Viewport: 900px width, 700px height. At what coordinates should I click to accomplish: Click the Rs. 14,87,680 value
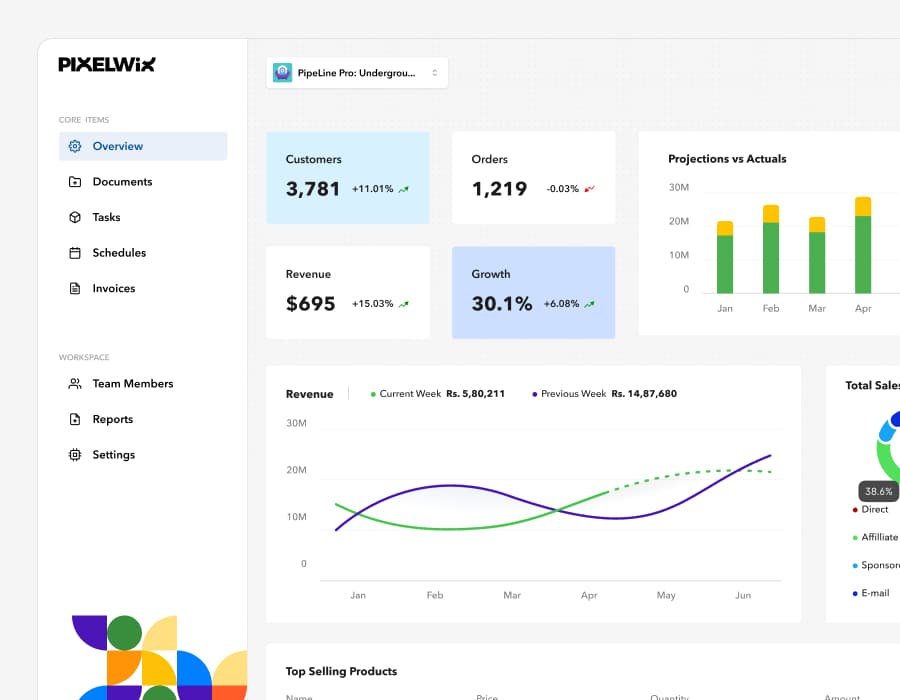click(x=644, y=394)
